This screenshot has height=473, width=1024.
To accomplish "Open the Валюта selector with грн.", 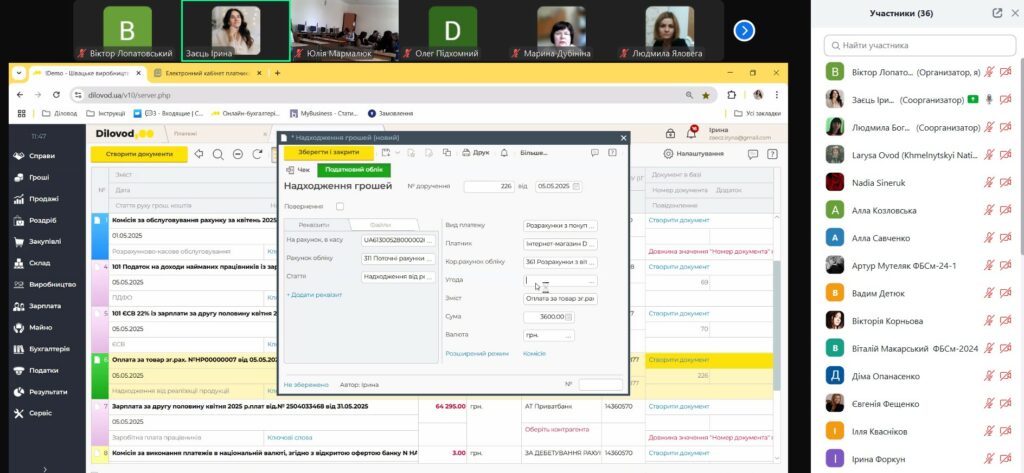I will point(569,335).
